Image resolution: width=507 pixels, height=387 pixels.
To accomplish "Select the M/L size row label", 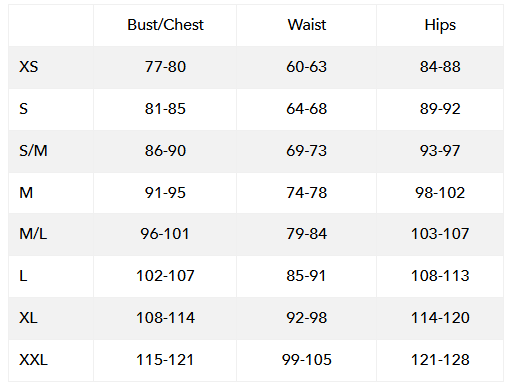I will (x=33, y=234).
